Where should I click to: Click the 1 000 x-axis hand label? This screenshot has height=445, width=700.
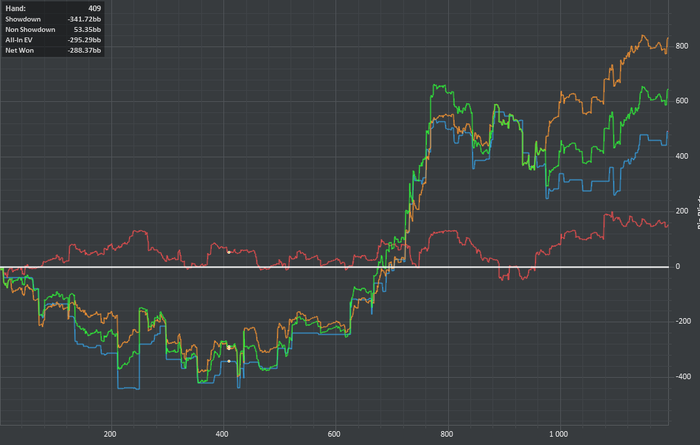click(x=558, y=434)
